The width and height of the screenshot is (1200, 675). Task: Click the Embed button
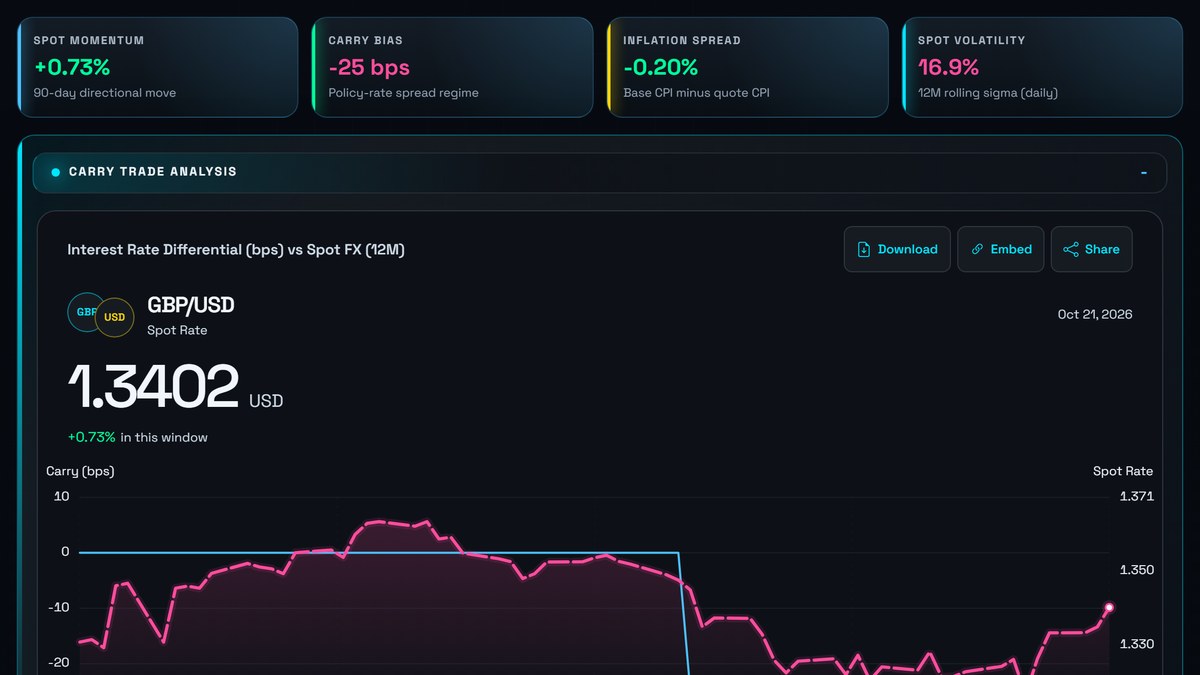pyautogui.click(x=1001, y=249)
